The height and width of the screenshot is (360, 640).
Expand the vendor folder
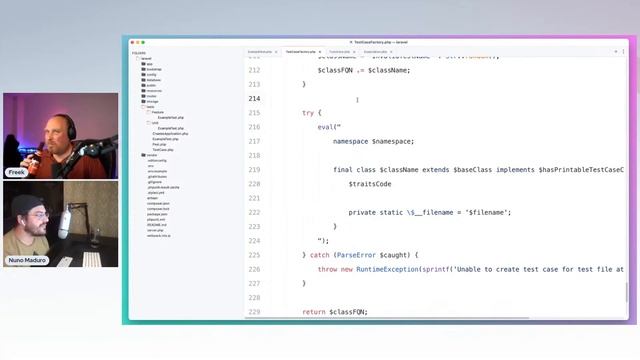click(x=149, y=155)
